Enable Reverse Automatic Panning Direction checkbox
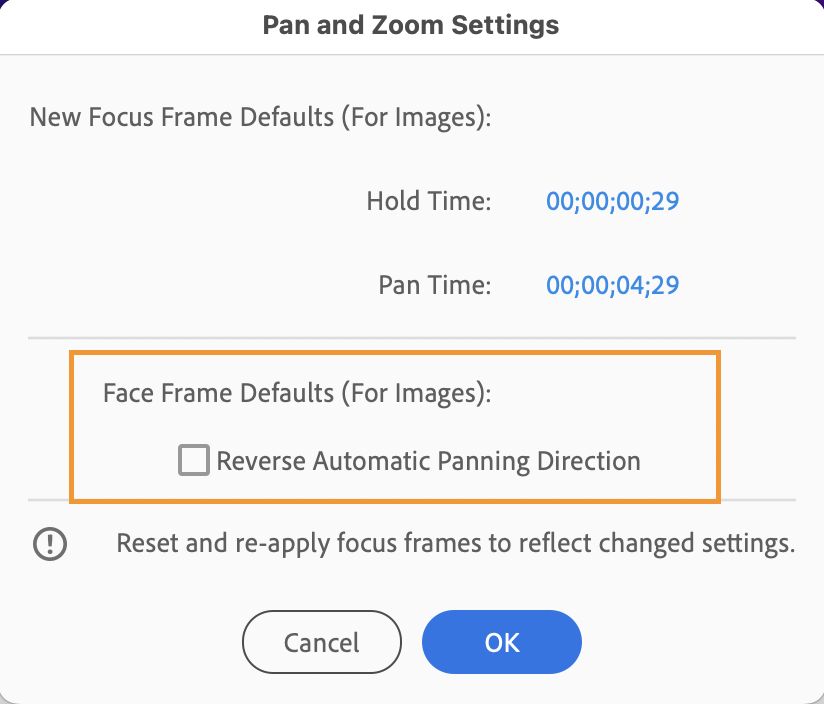This screenshot has width=824, height=704. pos(194,460)
